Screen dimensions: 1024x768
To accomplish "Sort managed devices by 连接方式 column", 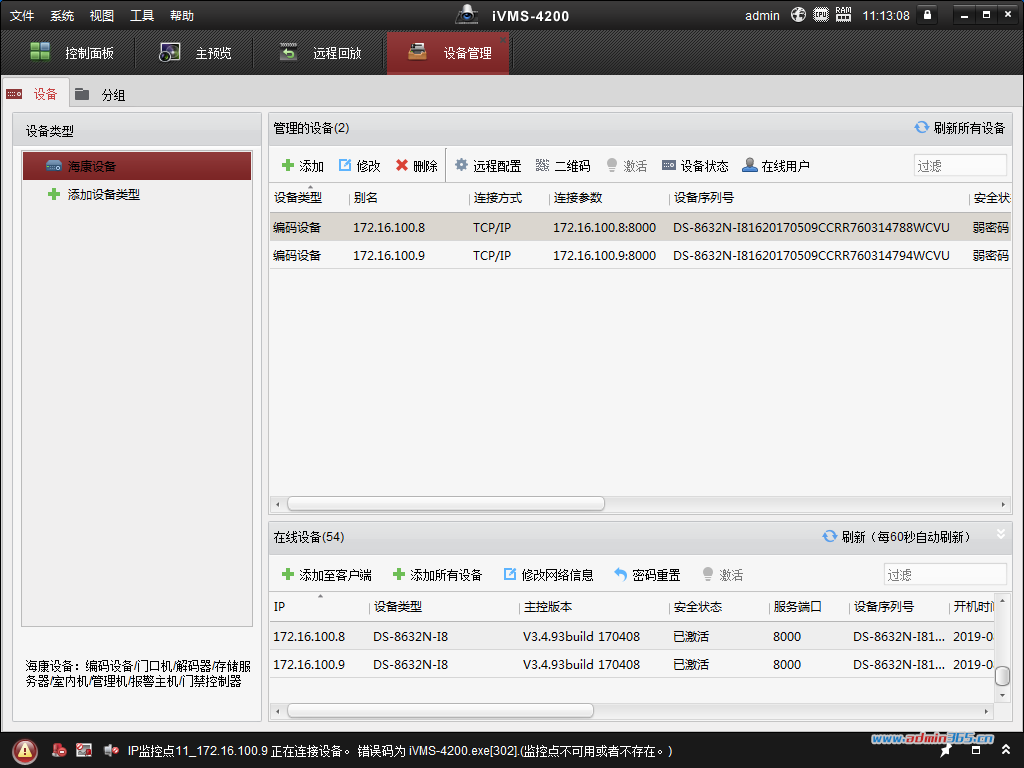I will (x=498, y=198).
